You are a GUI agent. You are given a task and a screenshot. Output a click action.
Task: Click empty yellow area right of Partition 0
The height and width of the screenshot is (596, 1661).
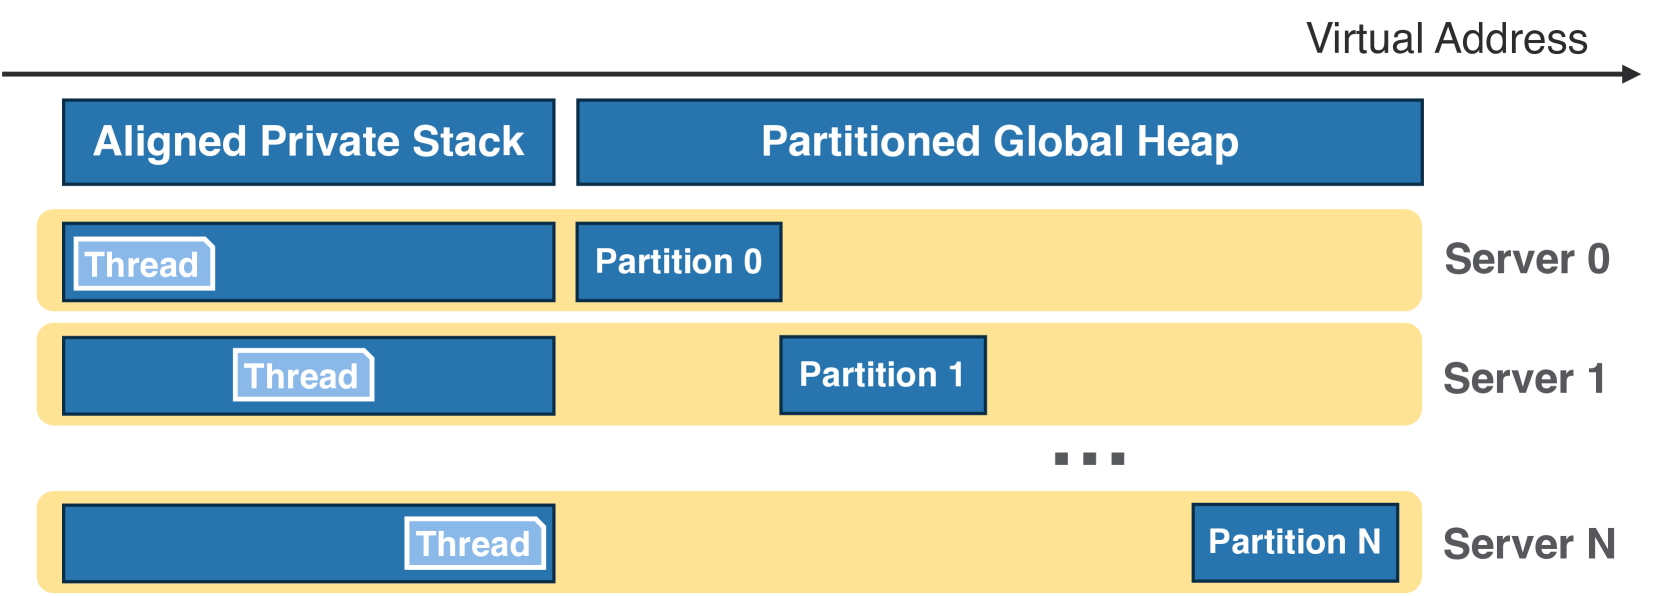coord(1100,261)
